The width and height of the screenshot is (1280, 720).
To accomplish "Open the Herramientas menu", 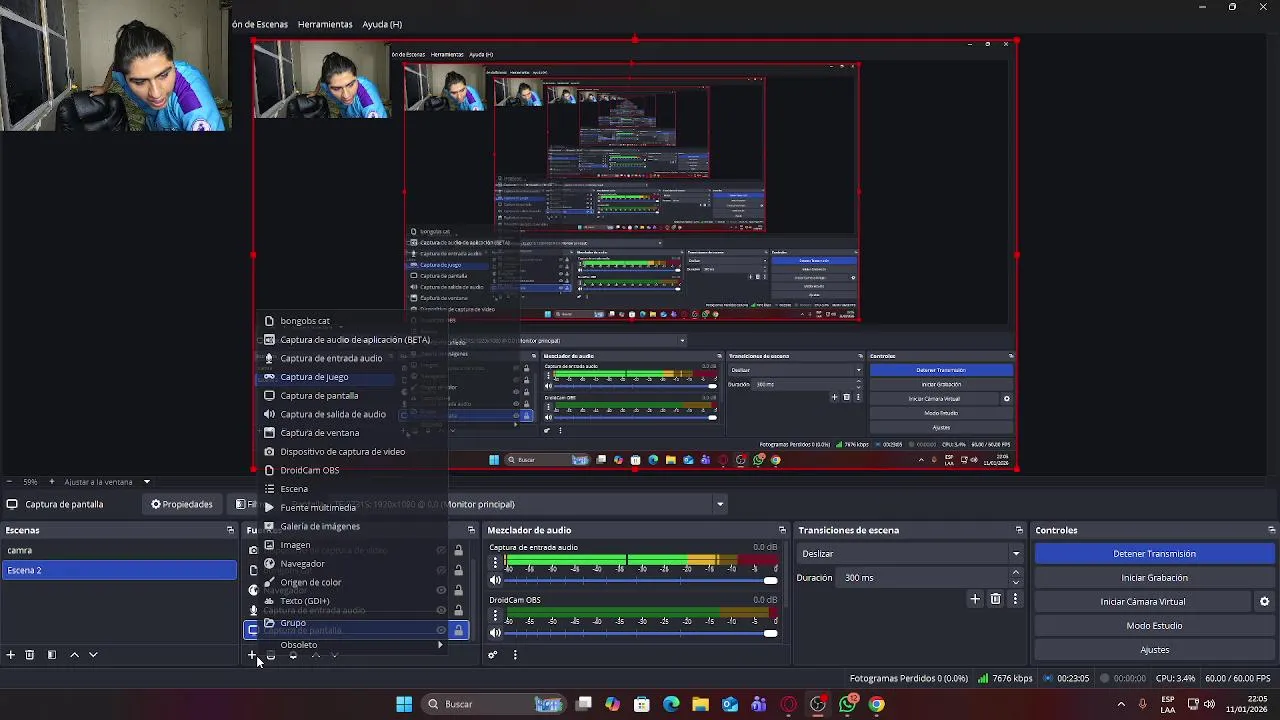I will point(325,24).
